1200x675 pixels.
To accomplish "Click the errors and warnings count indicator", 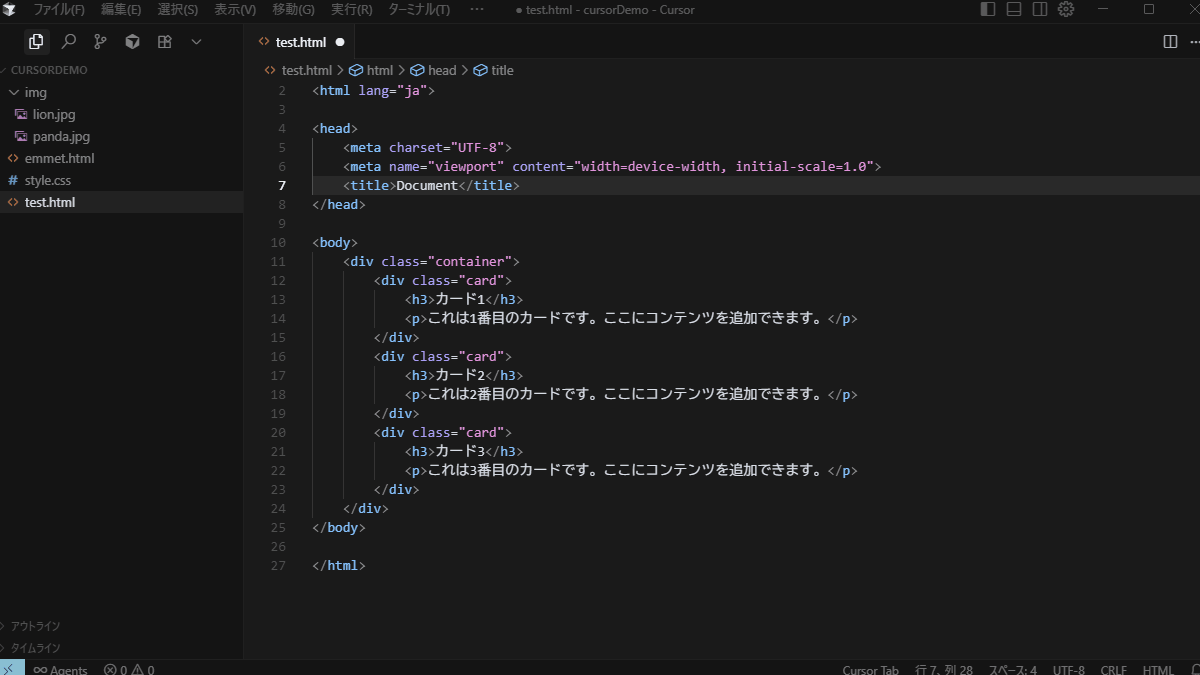I will [x=129, y=669].
